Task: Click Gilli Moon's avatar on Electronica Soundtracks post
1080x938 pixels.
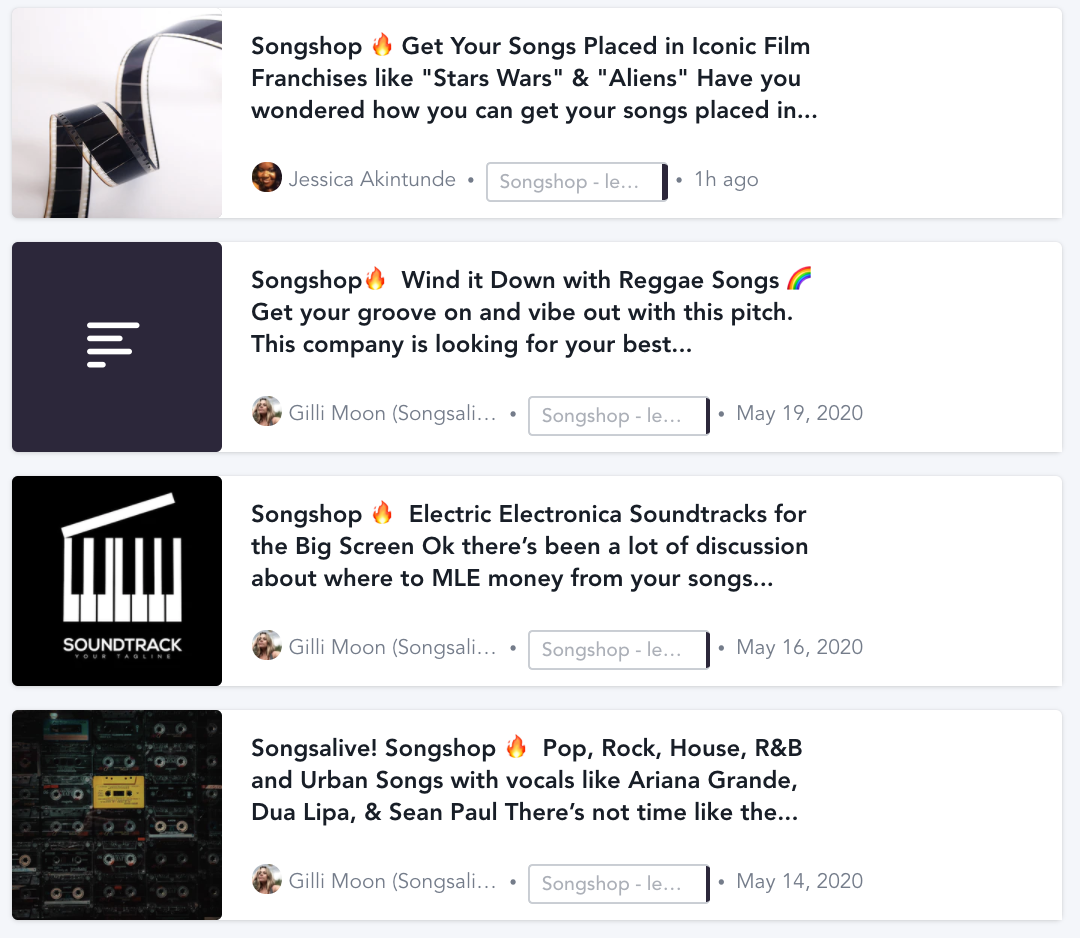Action: (267, 646)
